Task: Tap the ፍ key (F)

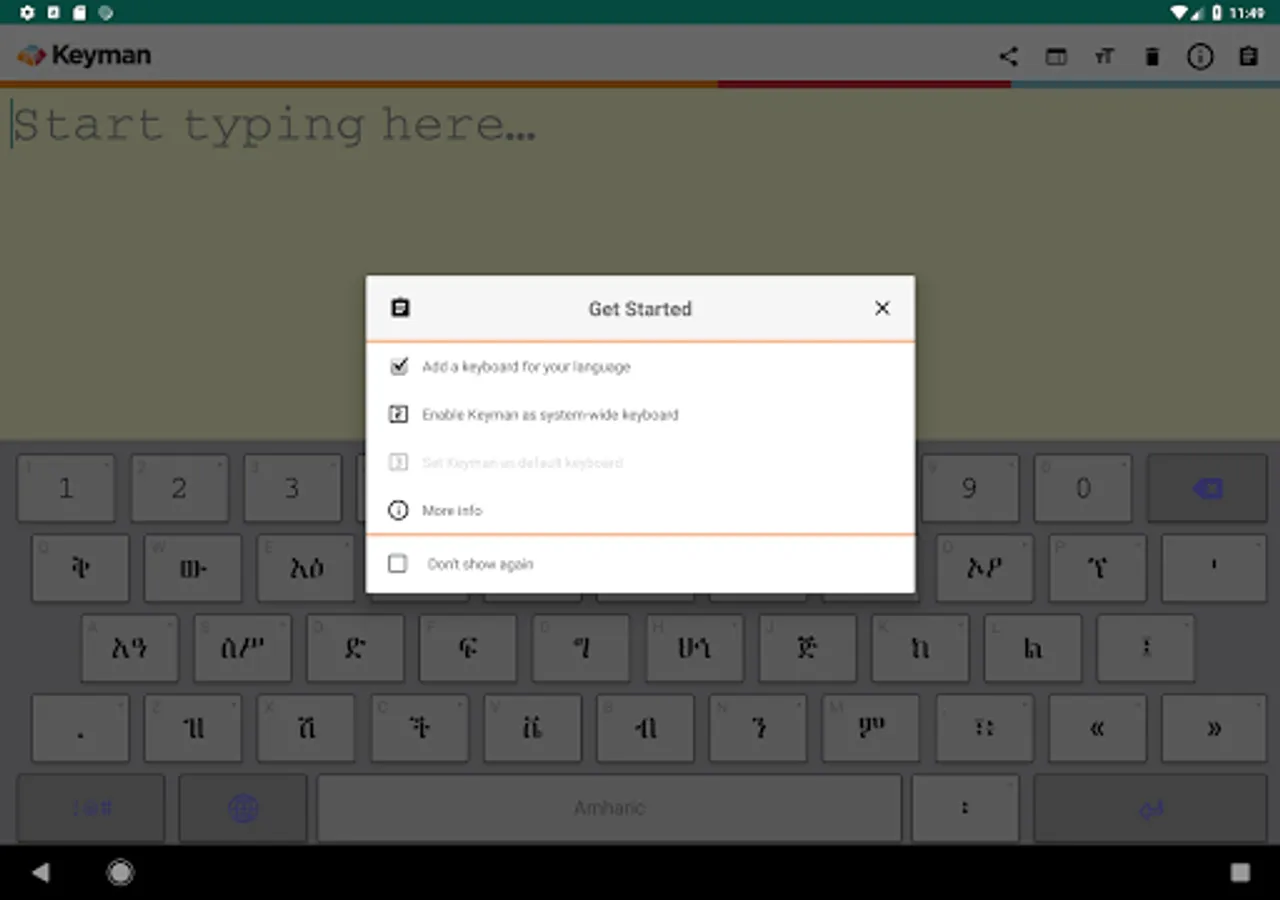Action: pyautogui.click(x=468, y=648)
